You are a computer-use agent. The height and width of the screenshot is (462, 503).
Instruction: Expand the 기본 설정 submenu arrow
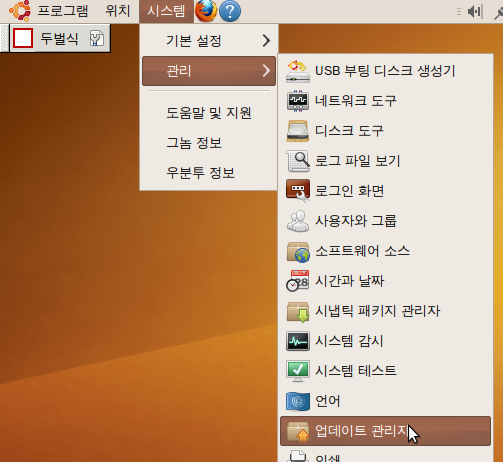(266, 41)
